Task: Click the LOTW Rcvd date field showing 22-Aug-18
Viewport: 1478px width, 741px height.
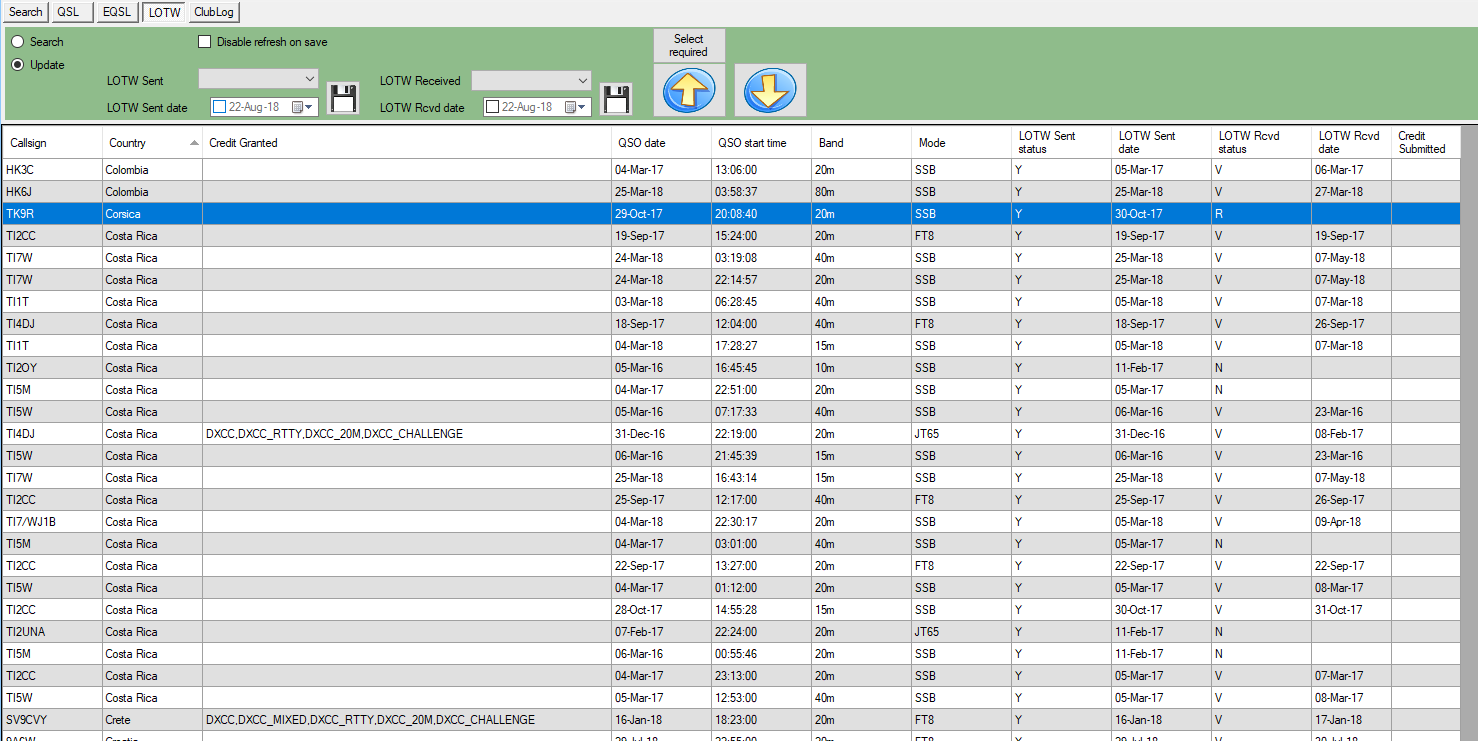Action: tap(537, 107)
